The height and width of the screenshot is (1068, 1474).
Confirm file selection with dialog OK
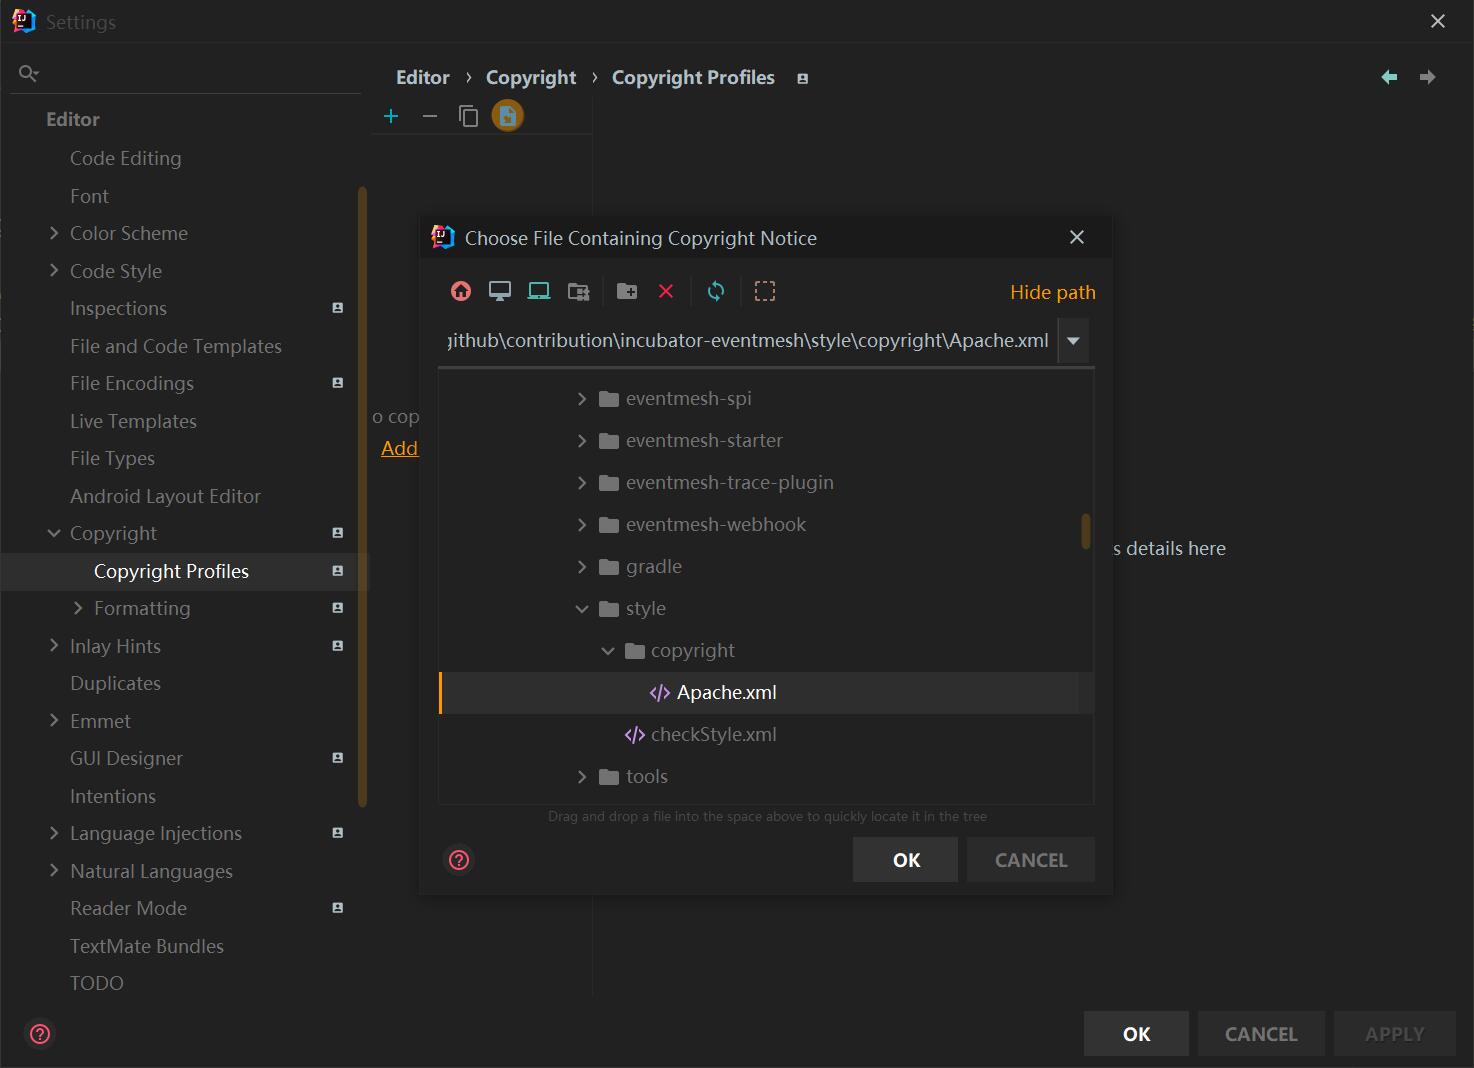click(906, 860)
